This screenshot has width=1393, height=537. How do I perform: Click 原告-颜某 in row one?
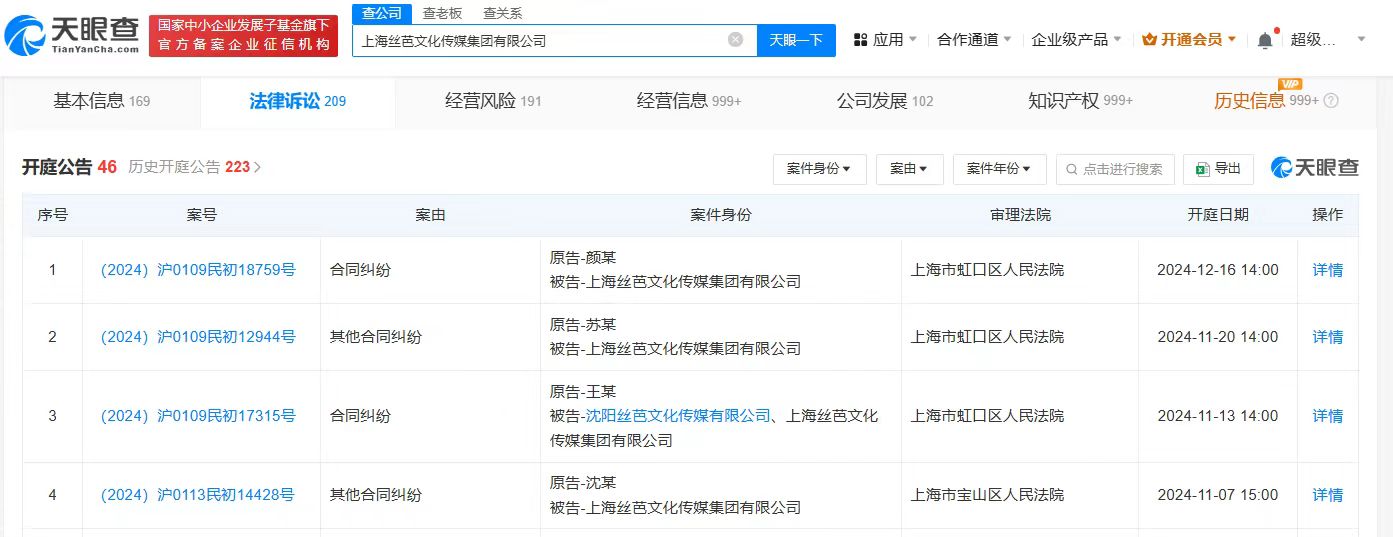click(583, 258)
